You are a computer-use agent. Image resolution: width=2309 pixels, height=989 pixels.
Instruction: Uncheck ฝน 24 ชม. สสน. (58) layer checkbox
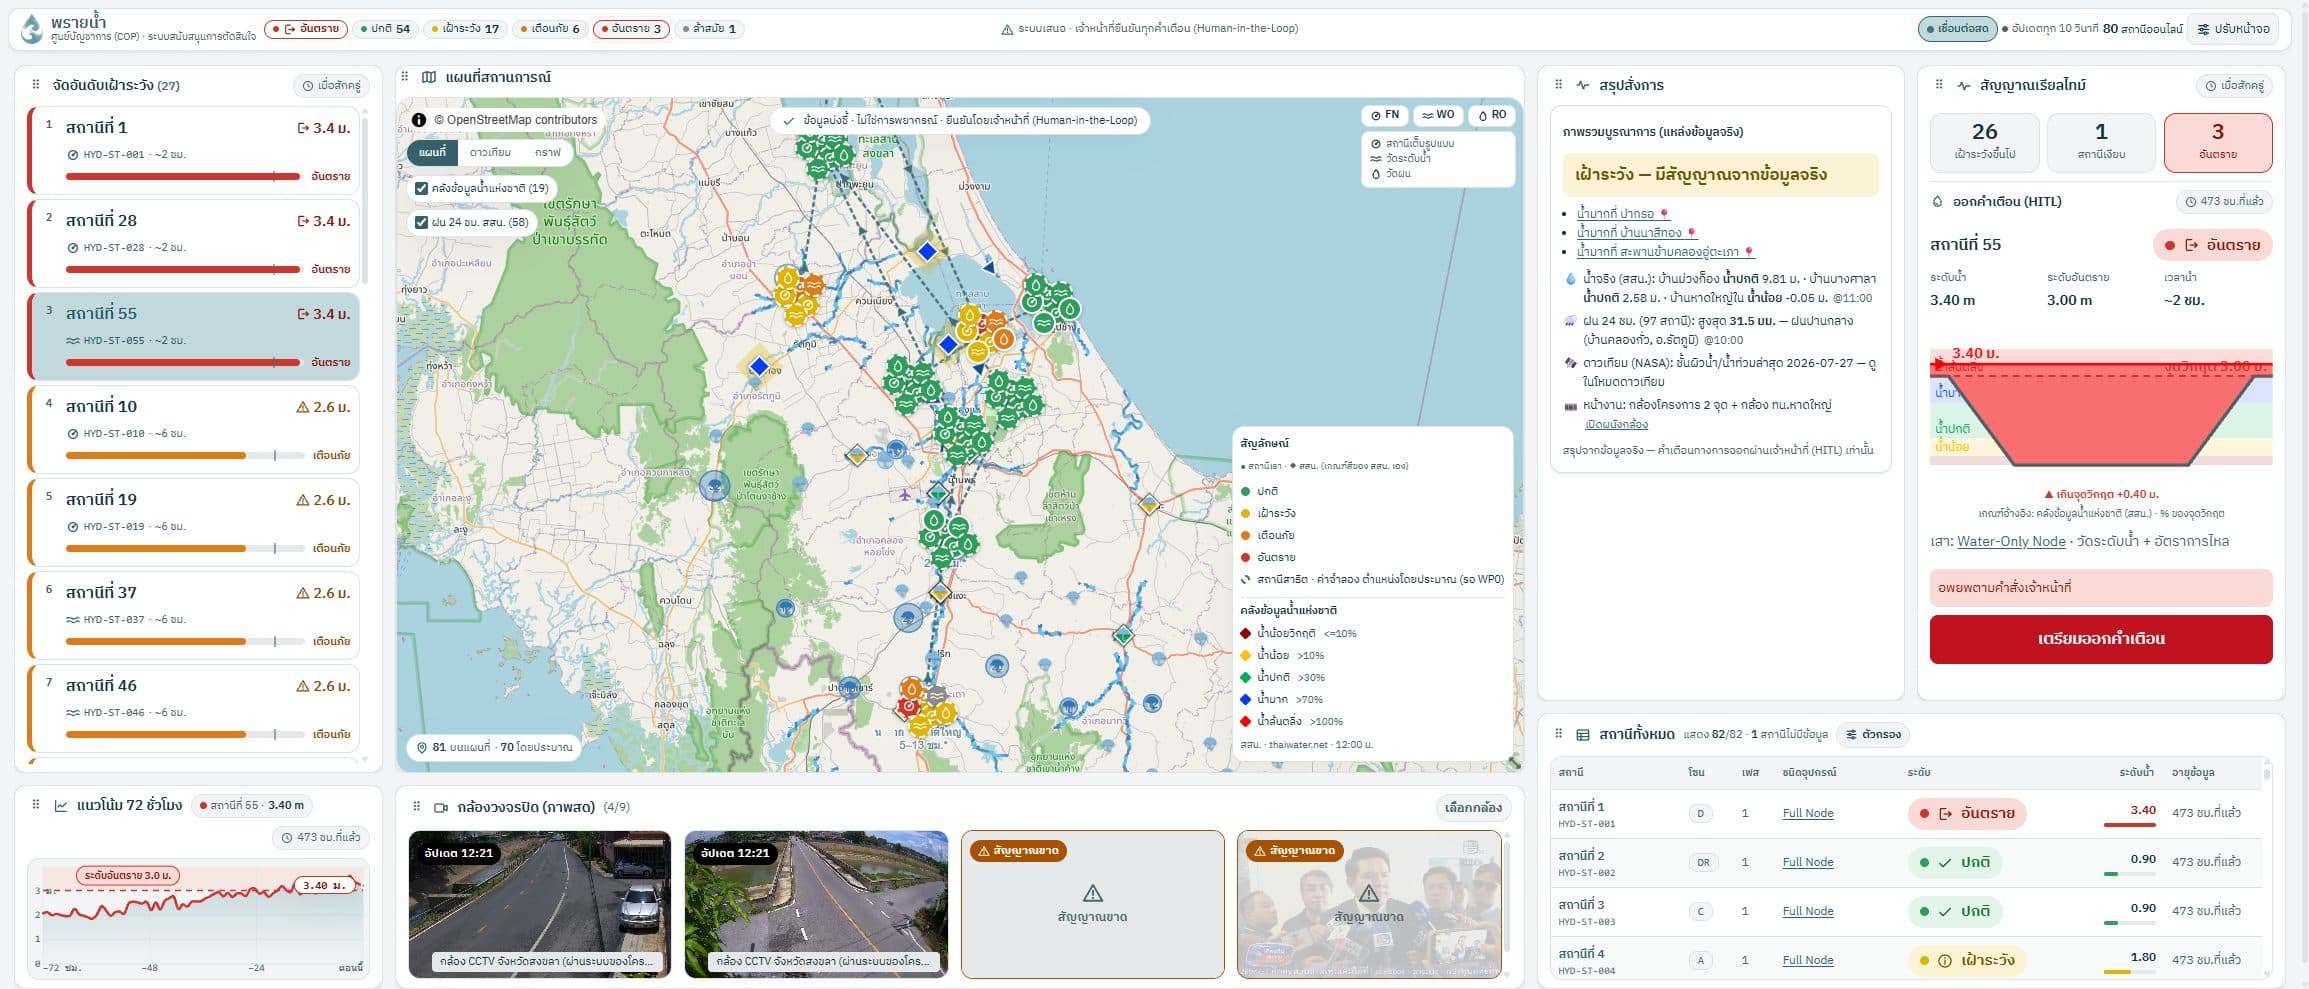[x=421, y=222]
